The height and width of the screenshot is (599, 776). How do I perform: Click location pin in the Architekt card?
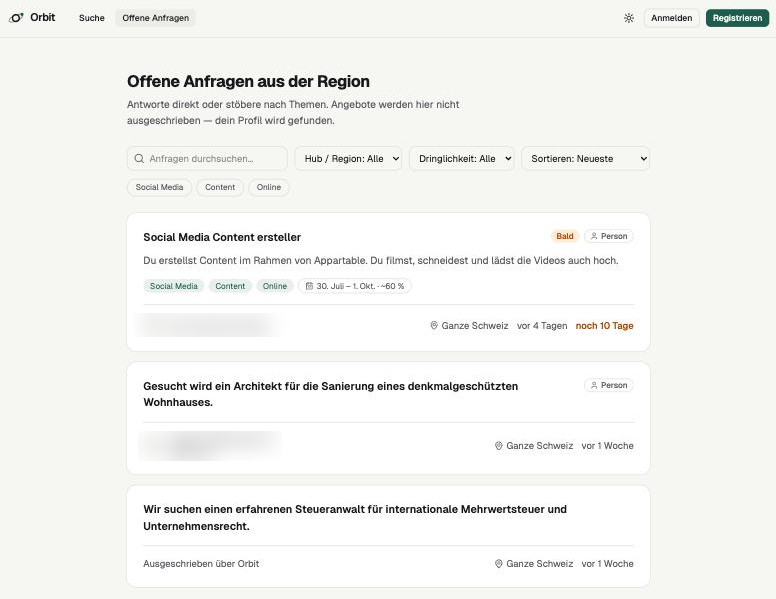499,446
